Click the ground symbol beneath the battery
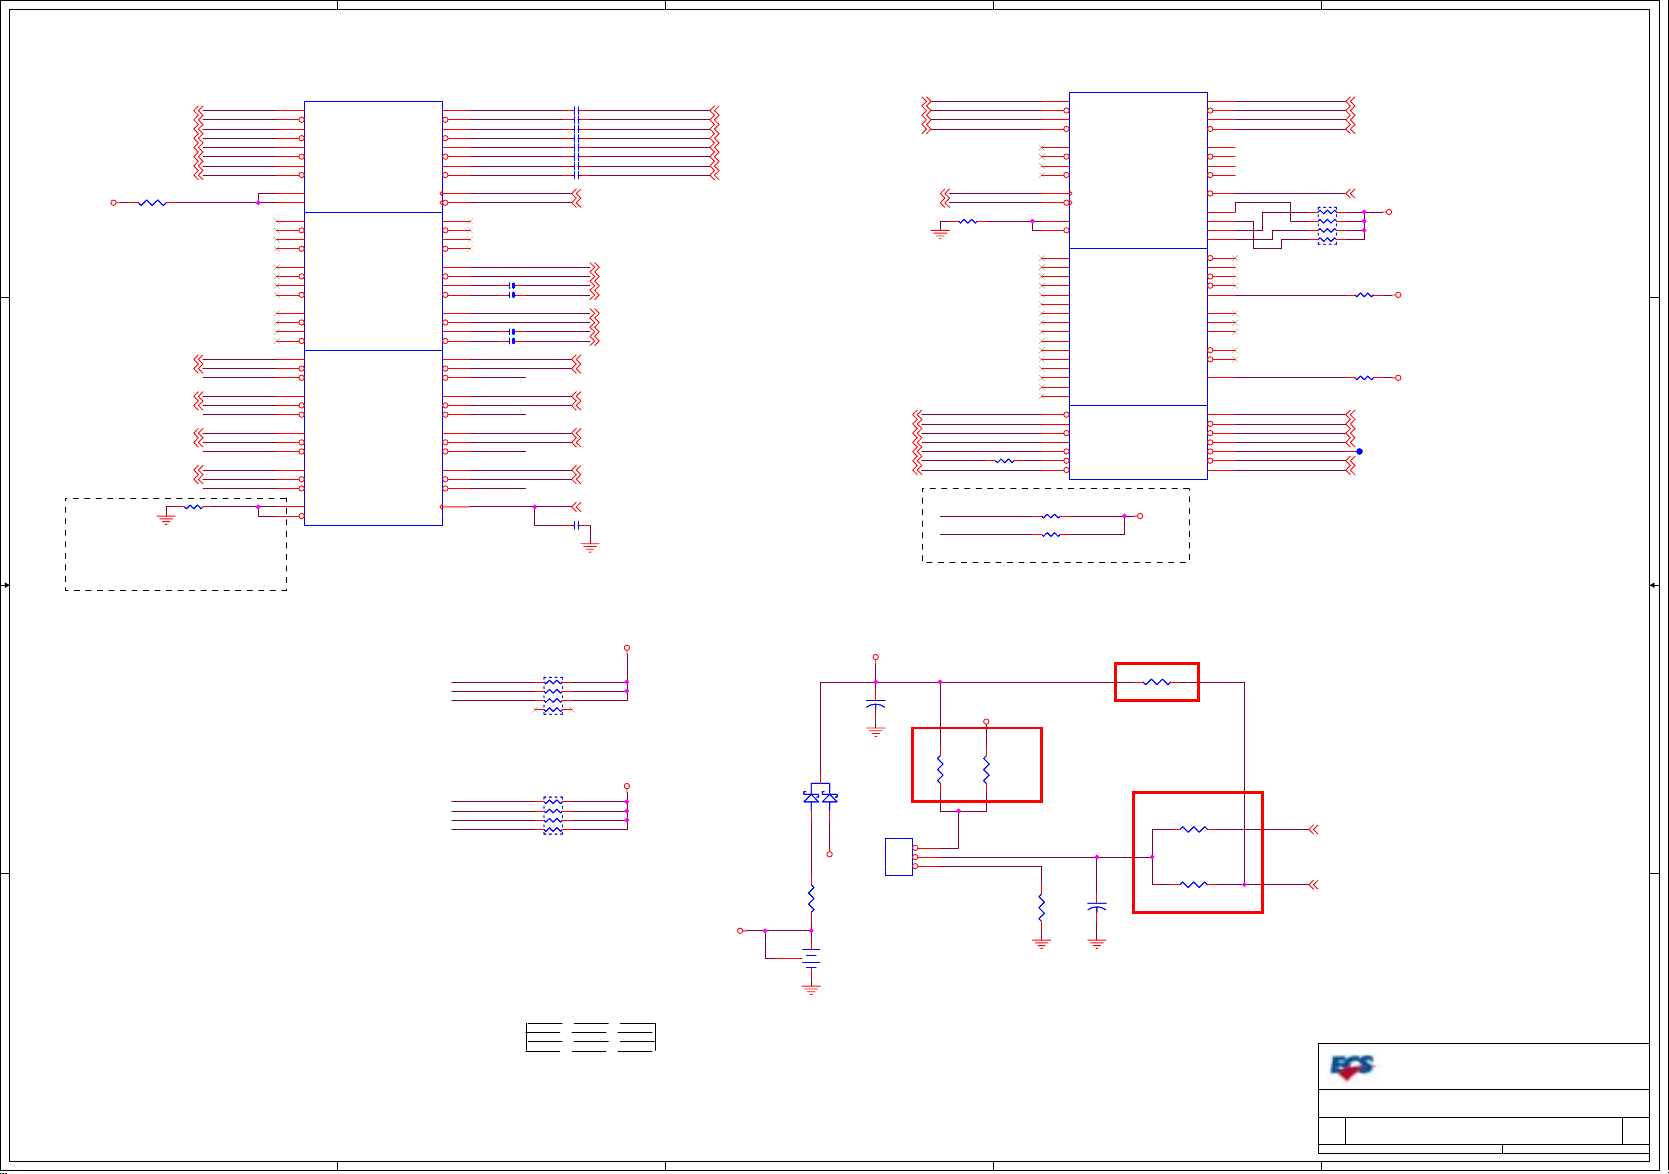1669x1174 pixels. pos(811,989)
